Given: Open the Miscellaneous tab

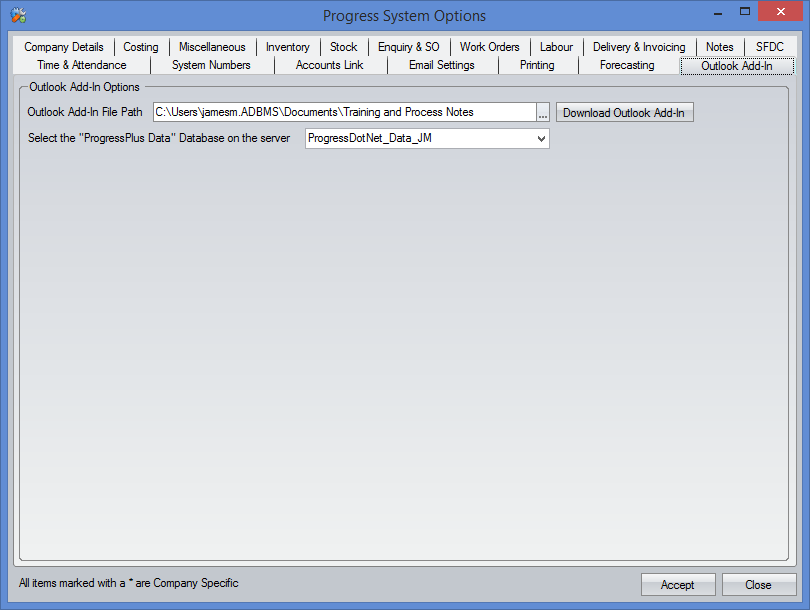Looking at the screenshot, I should [212, 47].
